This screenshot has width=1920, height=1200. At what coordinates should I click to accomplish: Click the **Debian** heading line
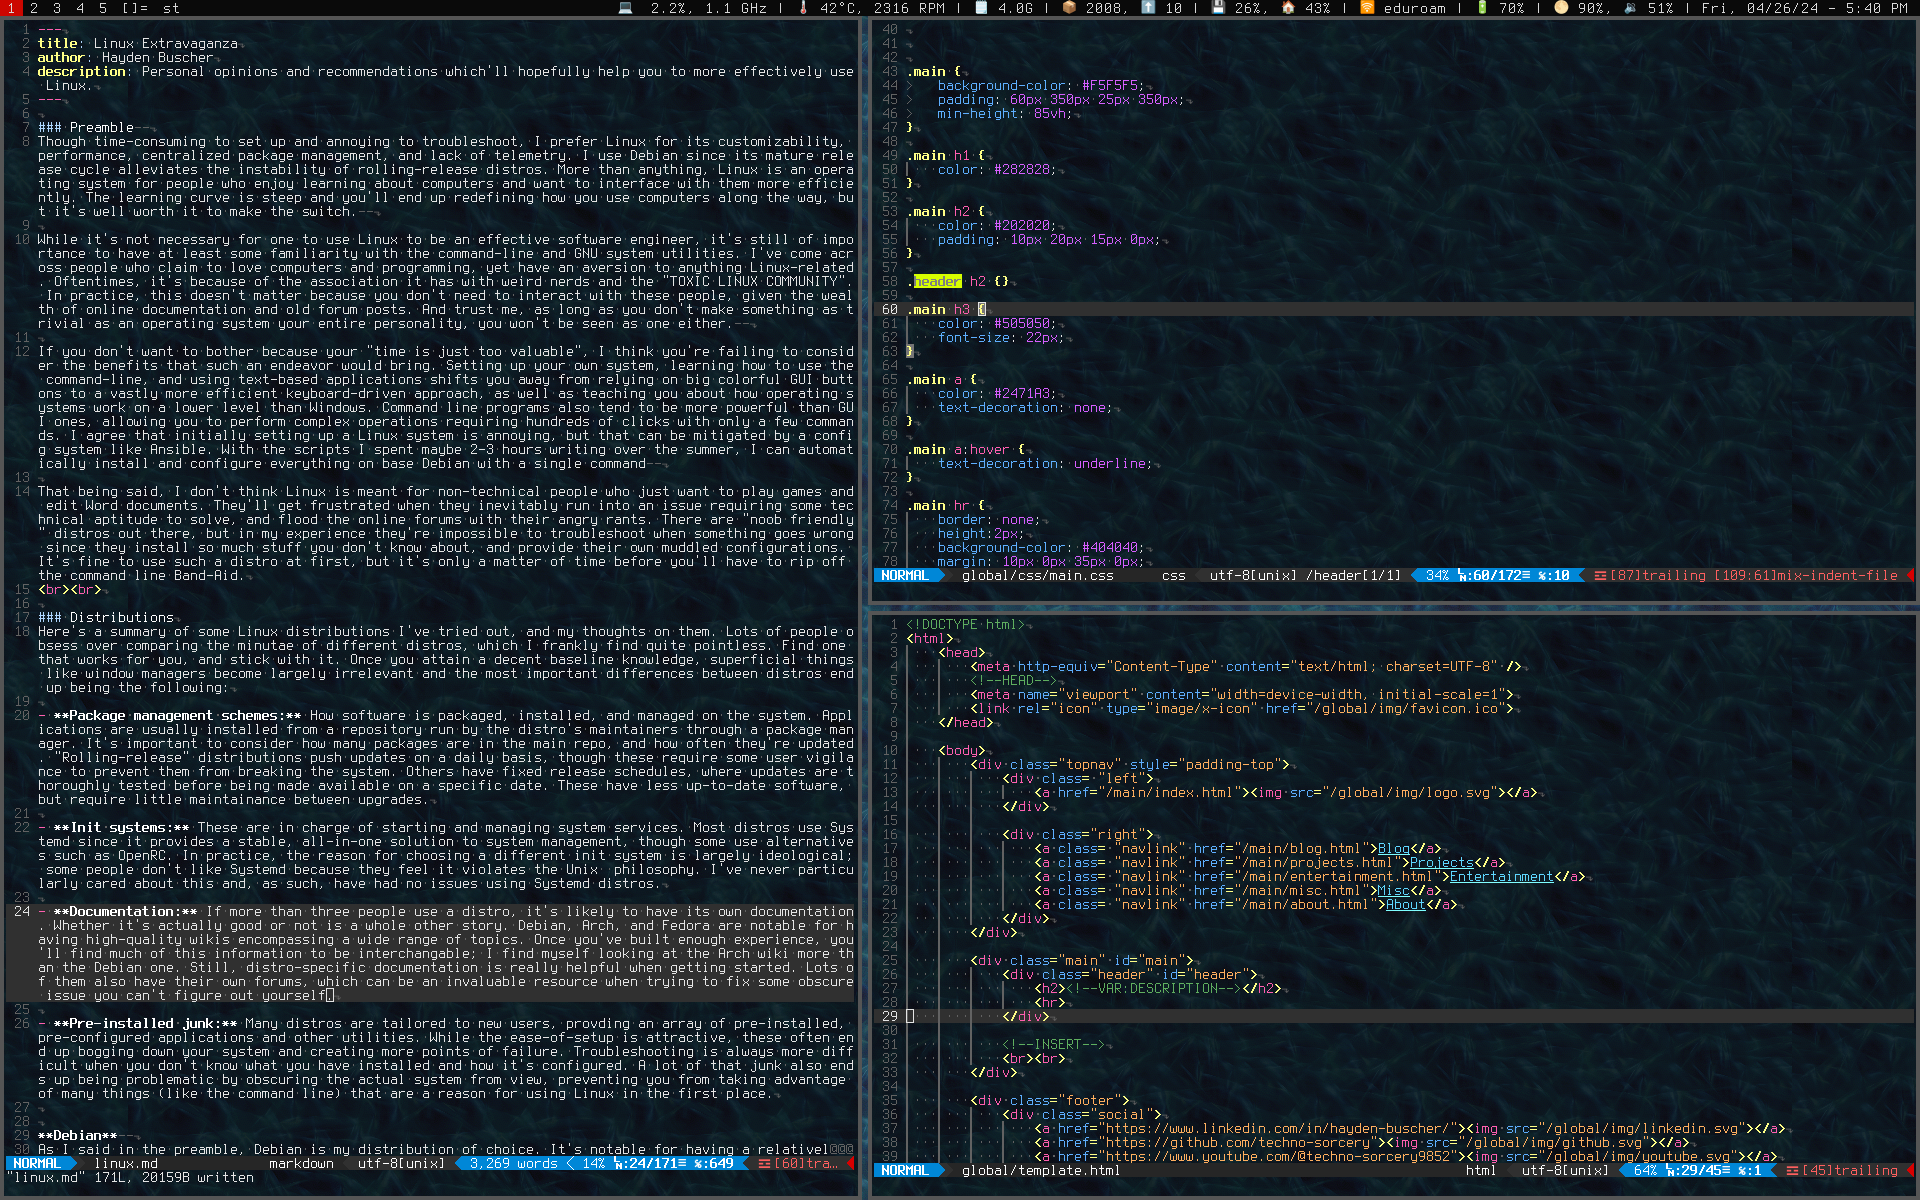click(x=78, y=1135)
